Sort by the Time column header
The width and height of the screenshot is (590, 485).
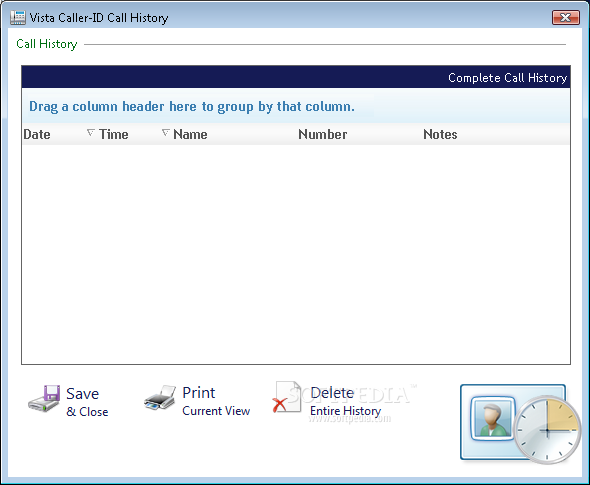113,134
